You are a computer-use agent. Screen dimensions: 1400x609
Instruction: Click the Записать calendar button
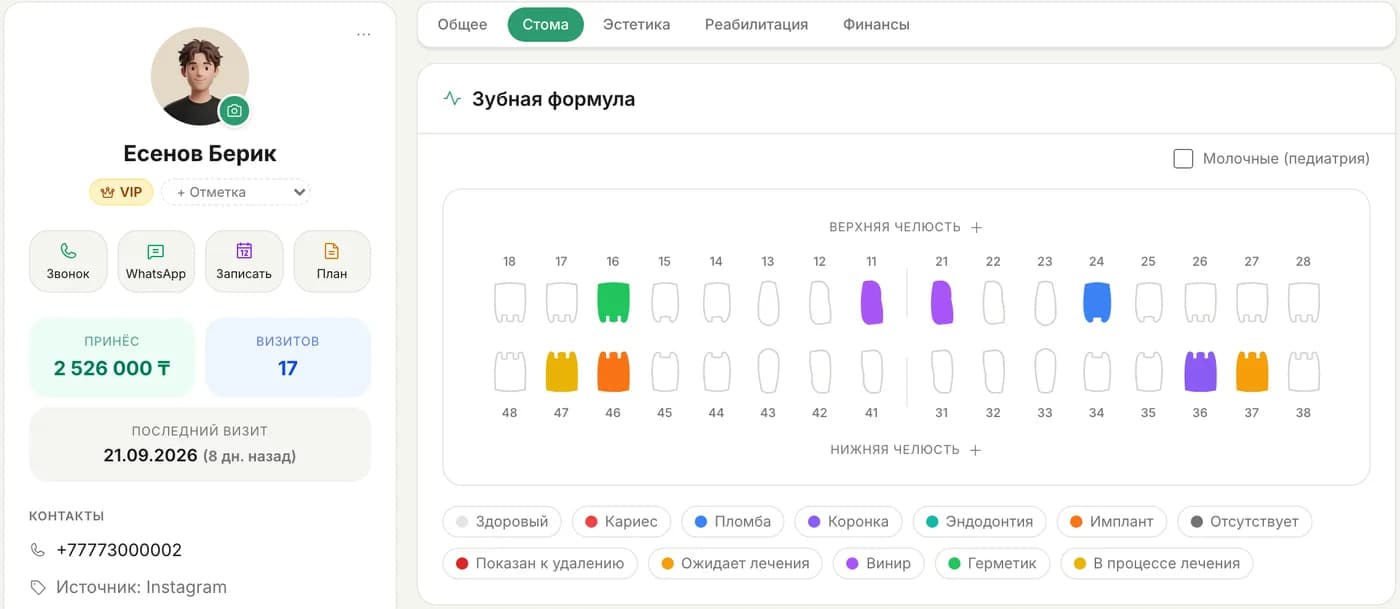pyautogui.click(x=244, y=262)
